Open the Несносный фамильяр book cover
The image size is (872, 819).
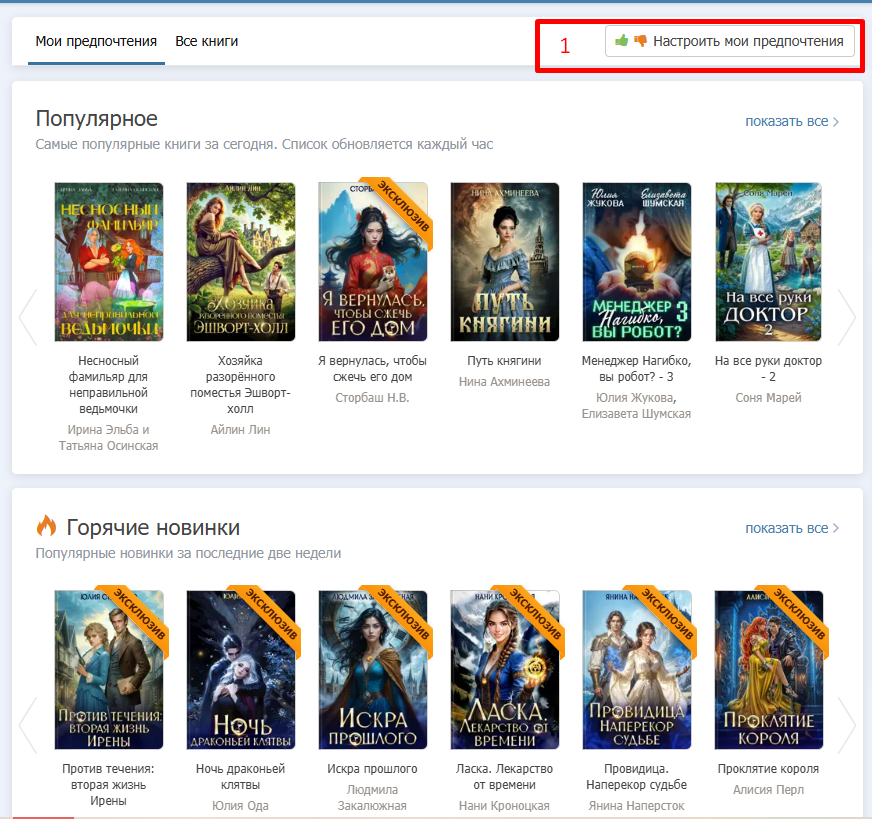(x=109, y=262)
